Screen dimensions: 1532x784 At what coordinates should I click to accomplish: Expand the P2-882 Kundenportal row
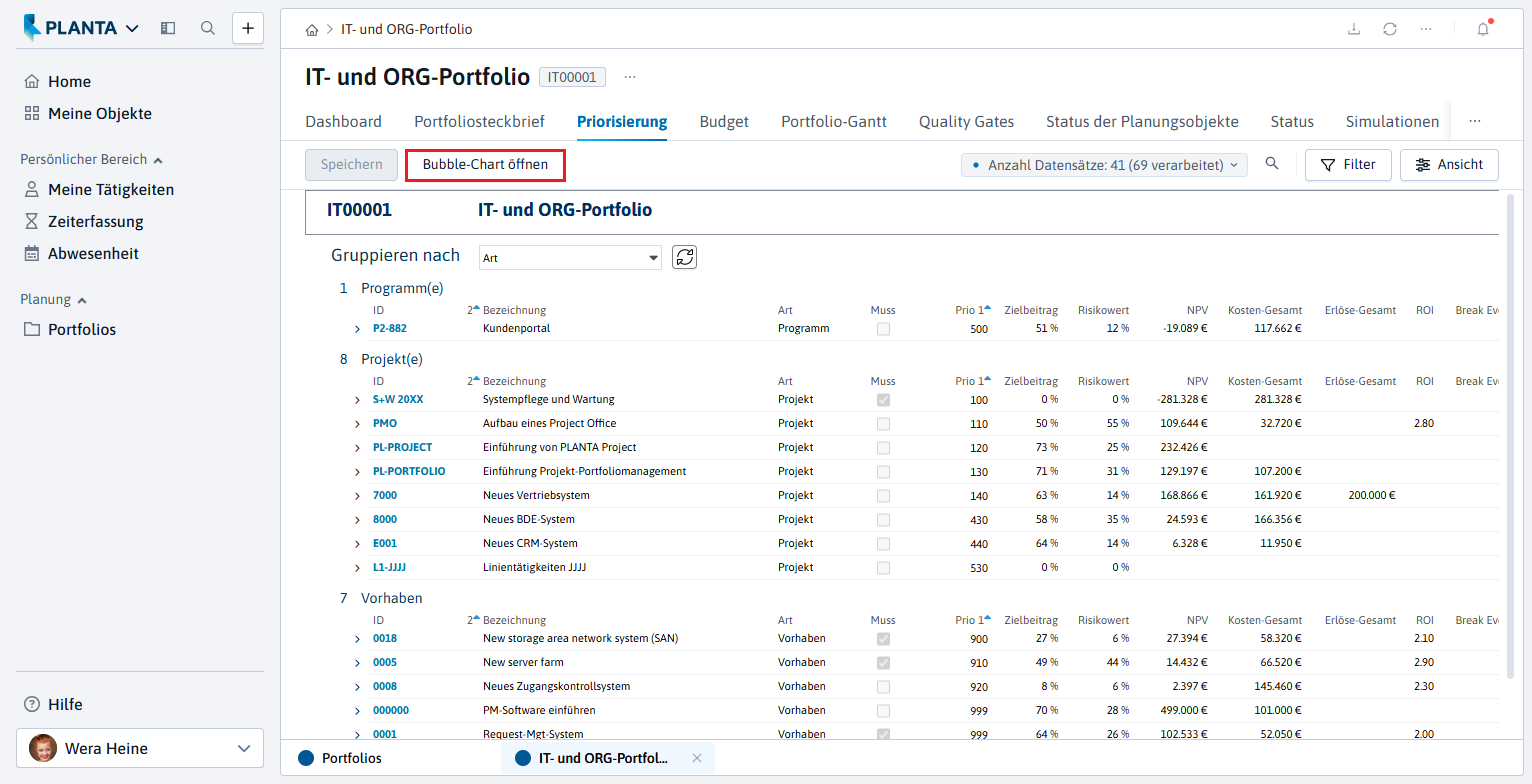357,329
